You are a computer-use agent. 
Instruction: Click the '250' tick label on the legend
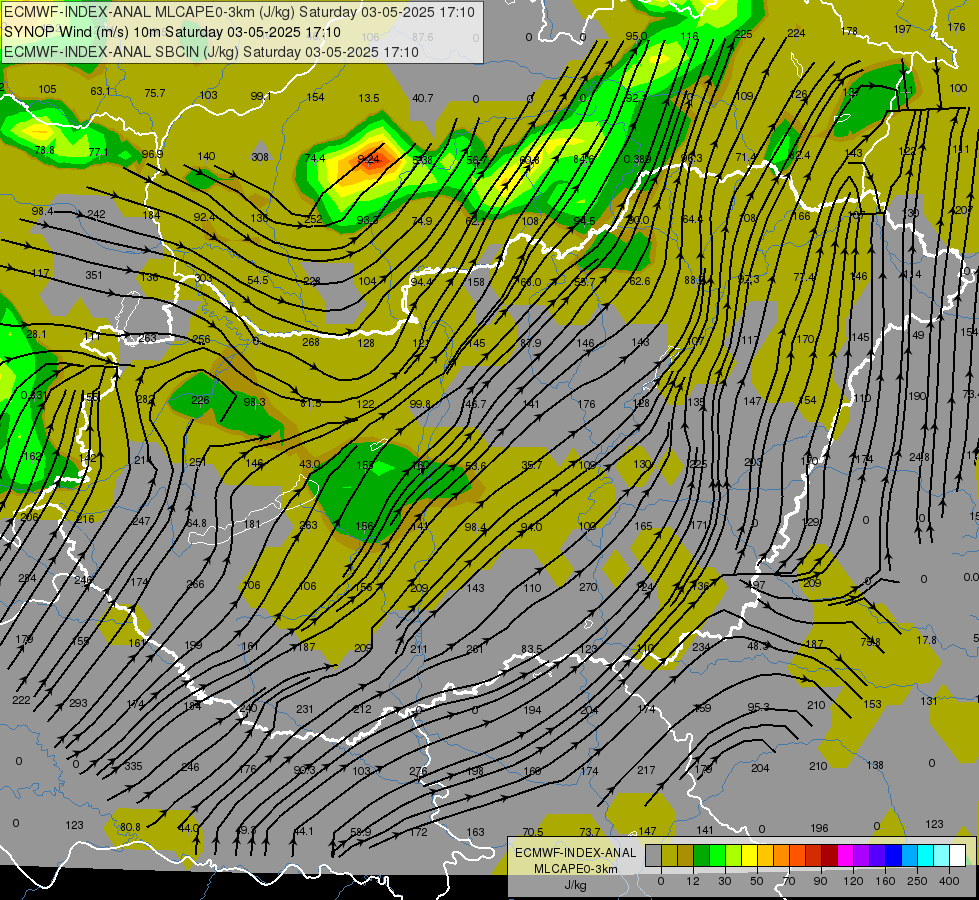(x=917, y=881)
